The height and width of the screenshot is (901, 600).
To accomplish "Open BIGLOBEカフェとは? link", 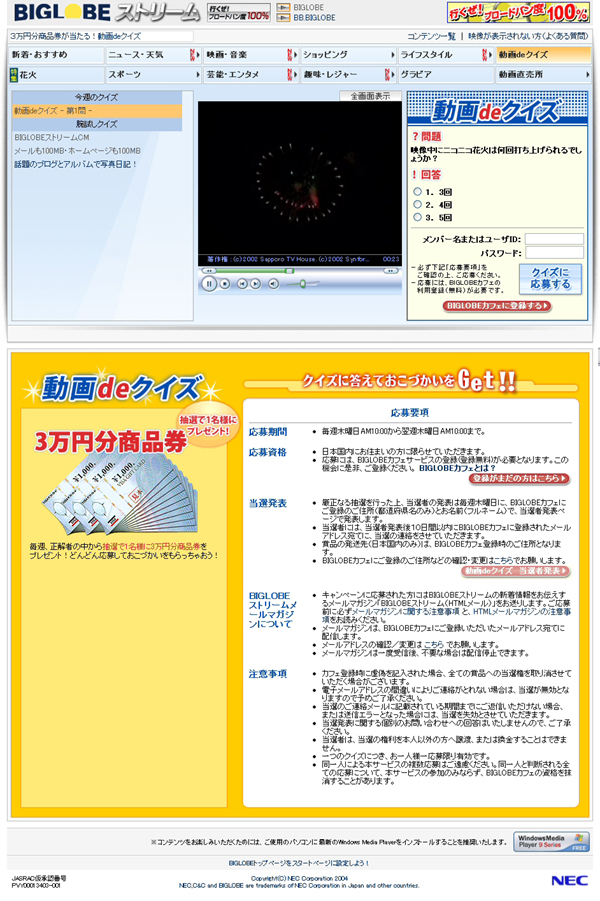I will tap(457, 468).
